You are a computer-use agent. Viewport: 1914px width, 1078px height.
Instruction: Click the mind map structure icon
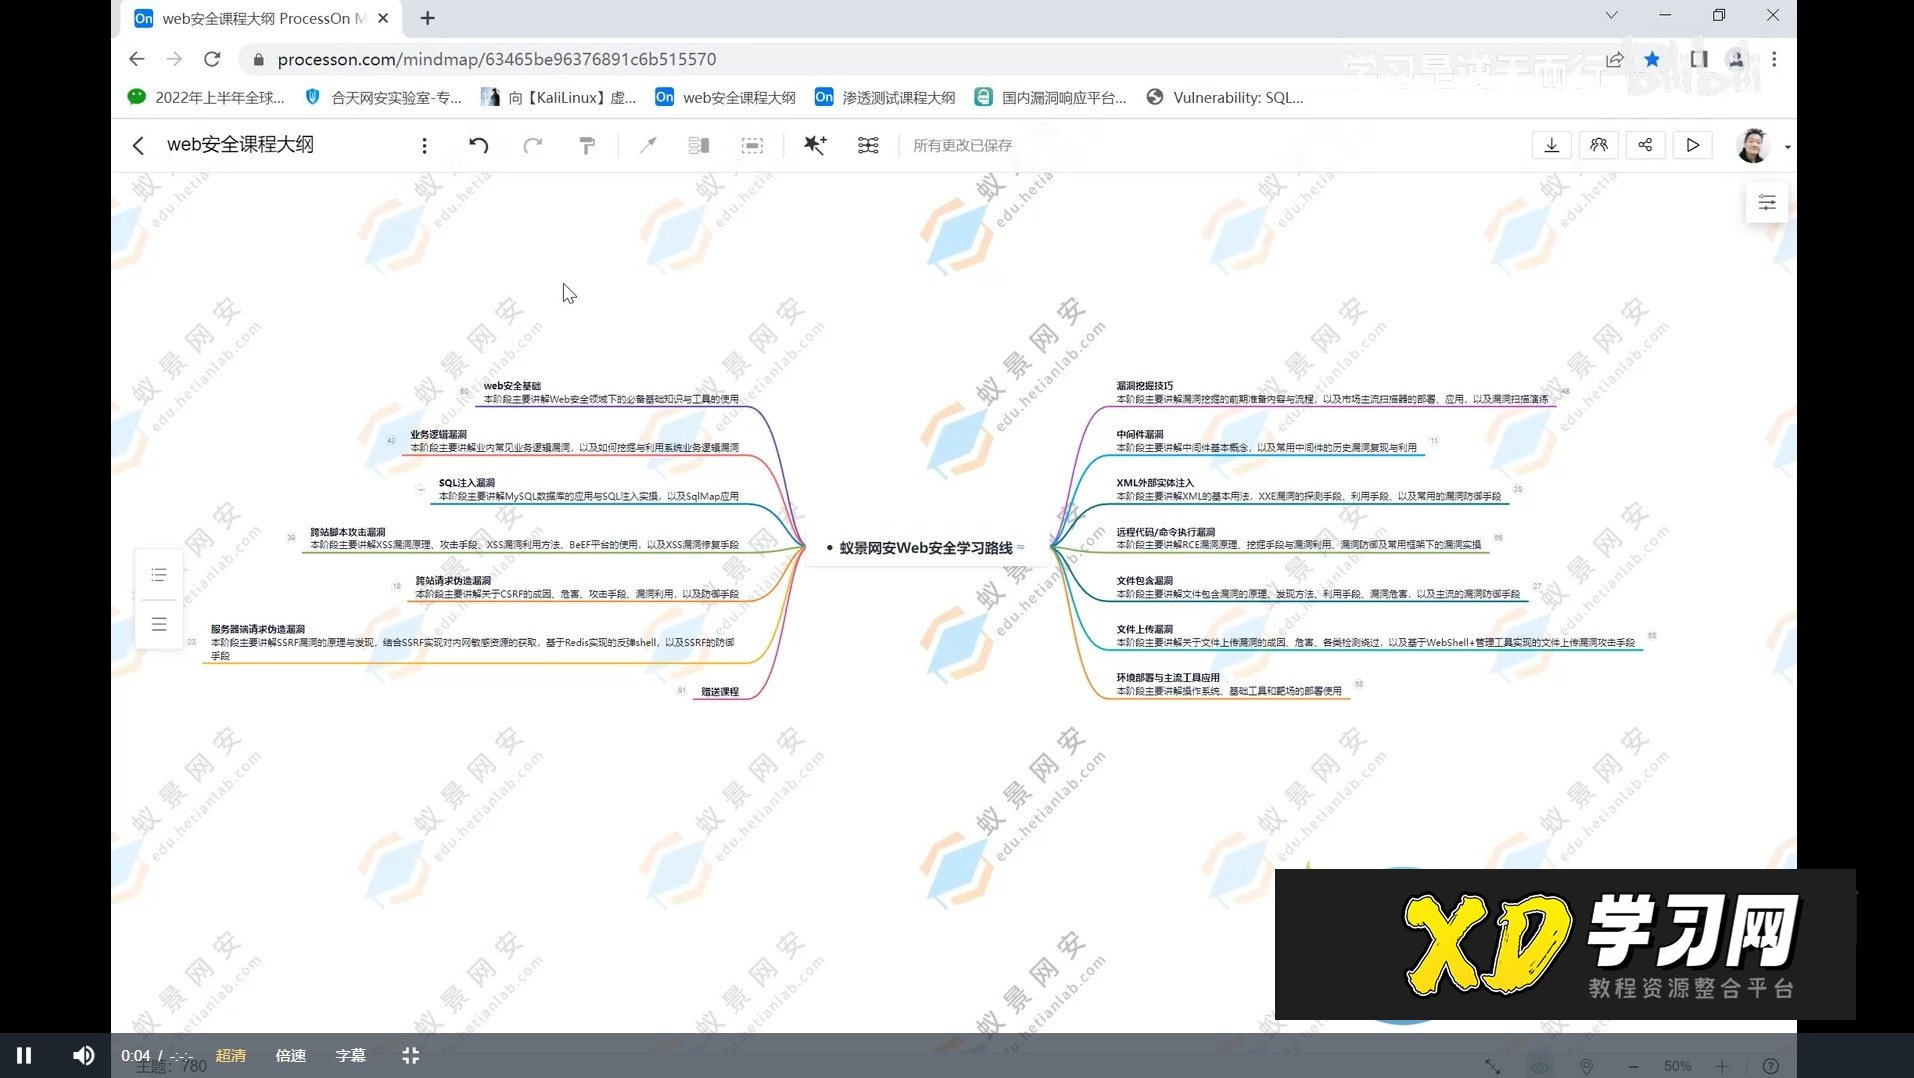click(868, 145)
